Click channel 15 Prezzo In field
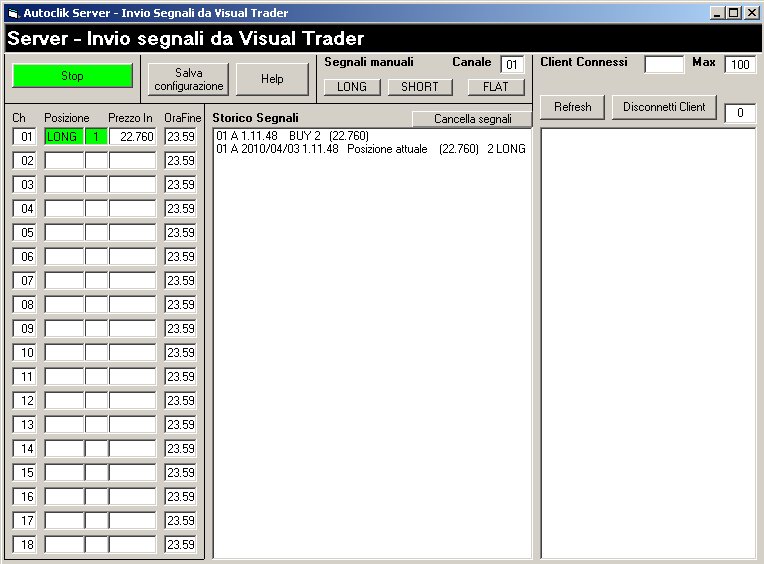The width and height of the screenshot is (764, 564). [132, 472]
